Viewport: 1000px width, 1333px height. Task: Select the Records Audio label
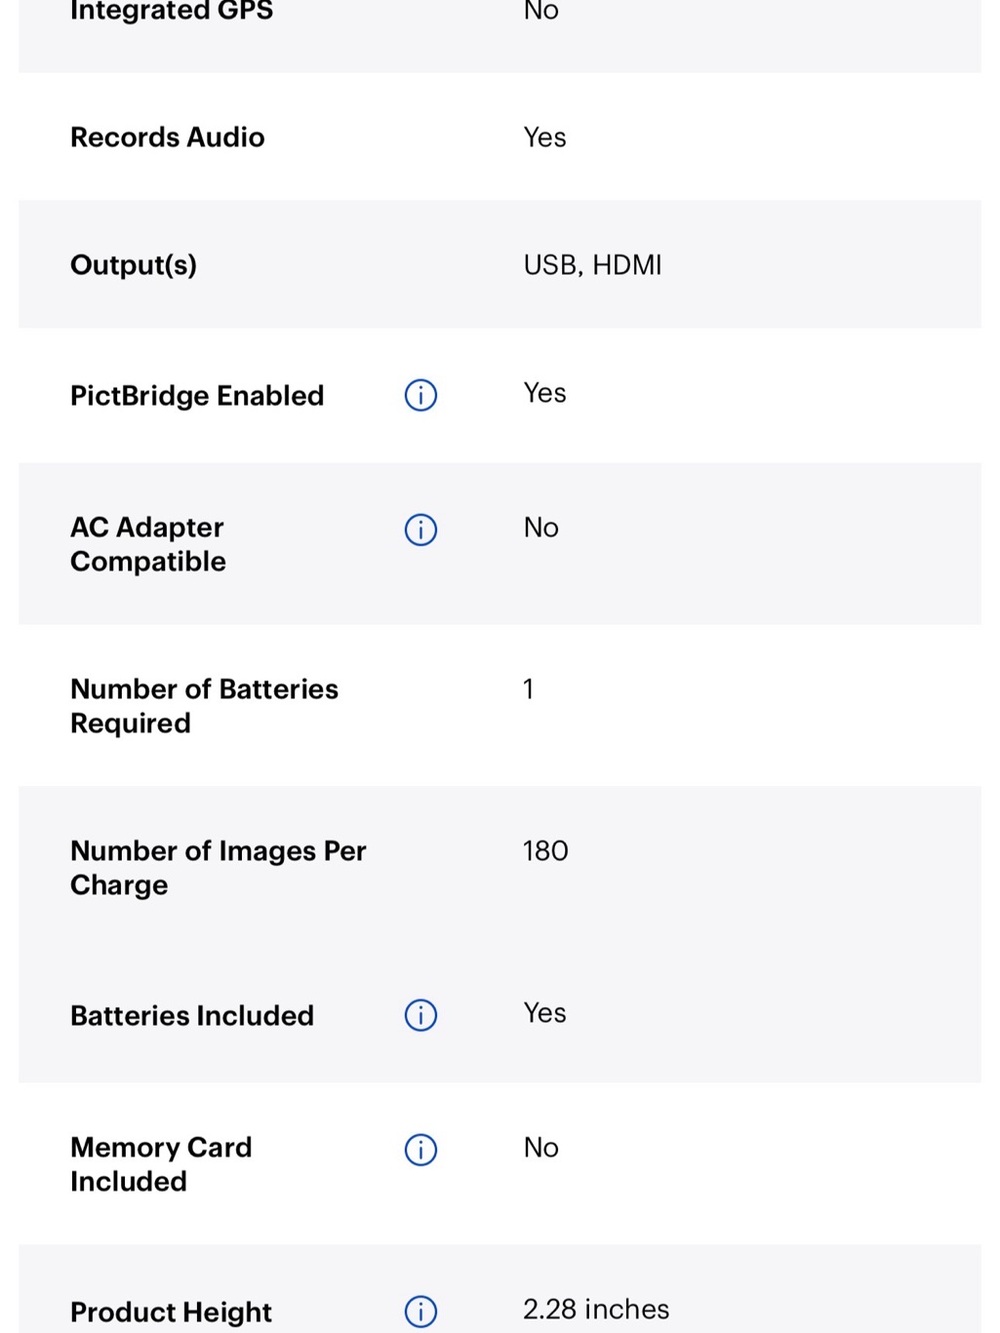pyautogui.click(x=167, y=137)
